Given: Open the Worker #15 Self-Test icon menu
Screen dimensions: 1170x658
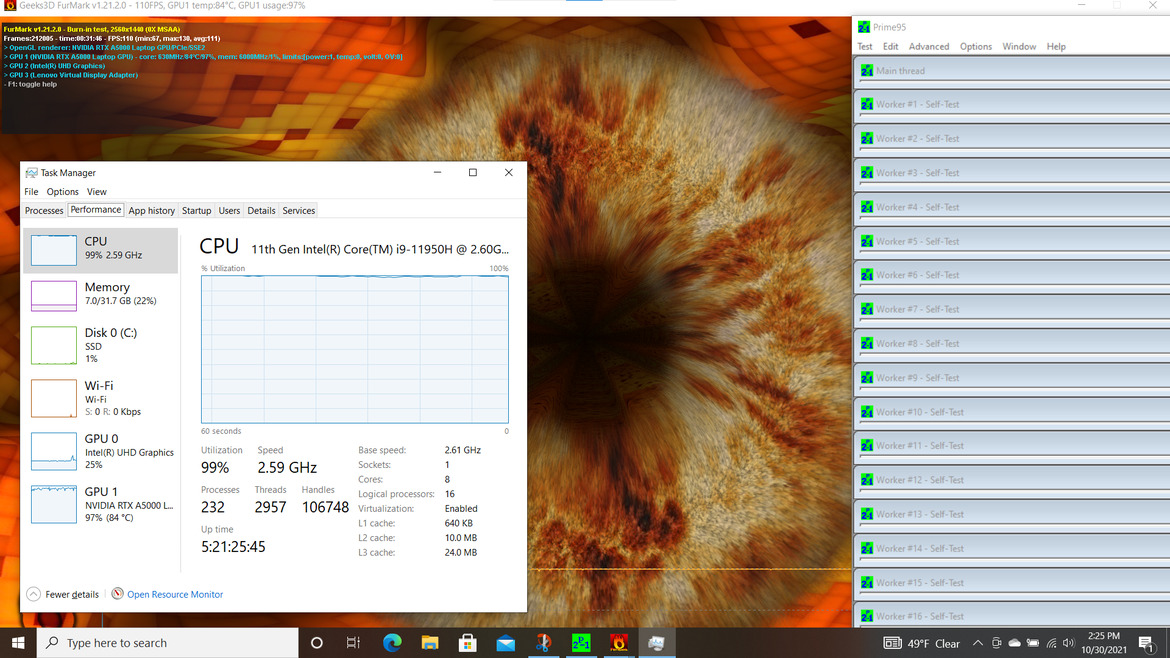Looking at the screenshot, I should [x=866, y=583].
